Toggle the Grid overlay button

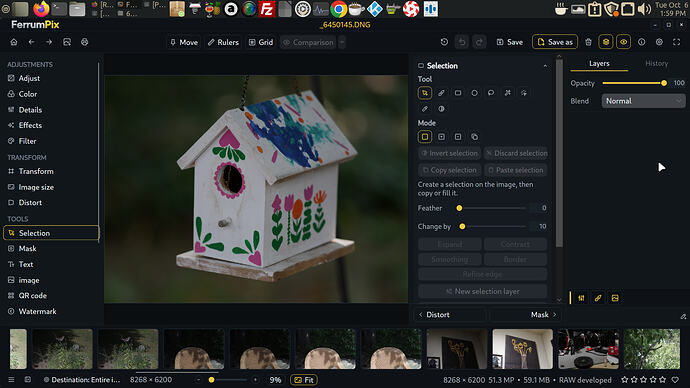tap(261, 42)
